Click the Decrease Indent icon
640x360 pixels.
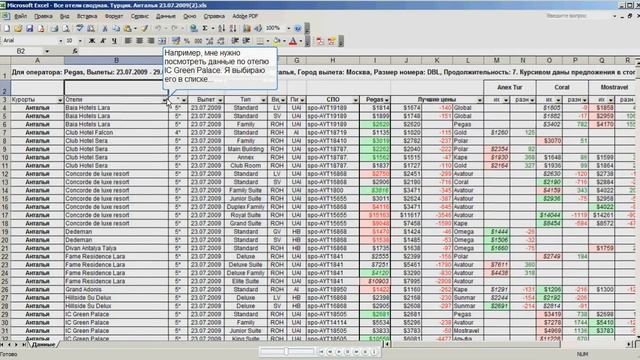235,41
